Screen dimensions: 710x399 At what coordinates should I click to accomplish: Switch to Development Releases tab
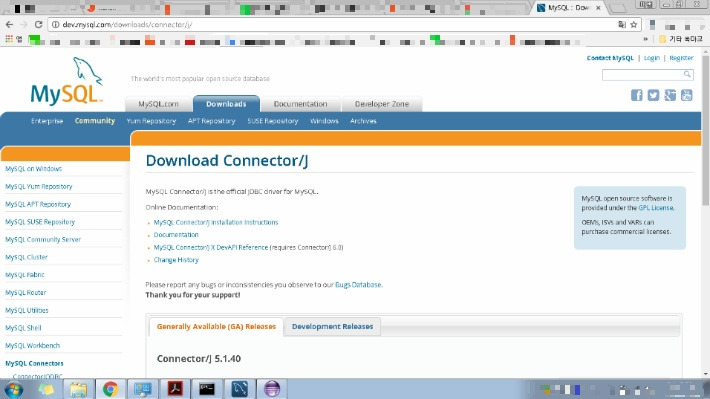[332, 327]
